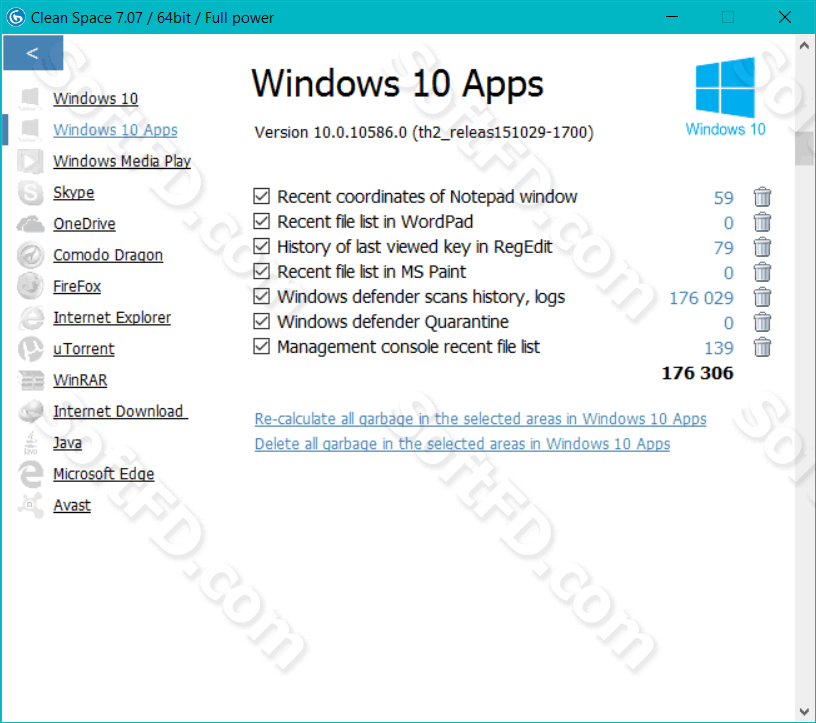This screenshot has width=816, height=723.
Task: Click the Internet Download sidebar icon
Action: (30, 411)
